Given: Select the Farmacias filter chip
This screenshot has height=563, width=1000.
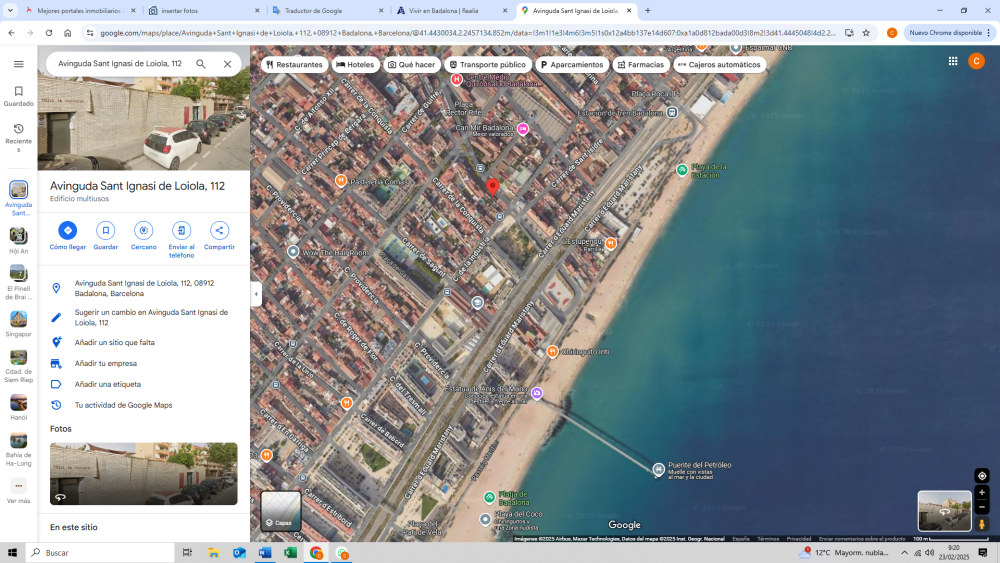Looking at the screenshot, I should click(x=641, y=64).
